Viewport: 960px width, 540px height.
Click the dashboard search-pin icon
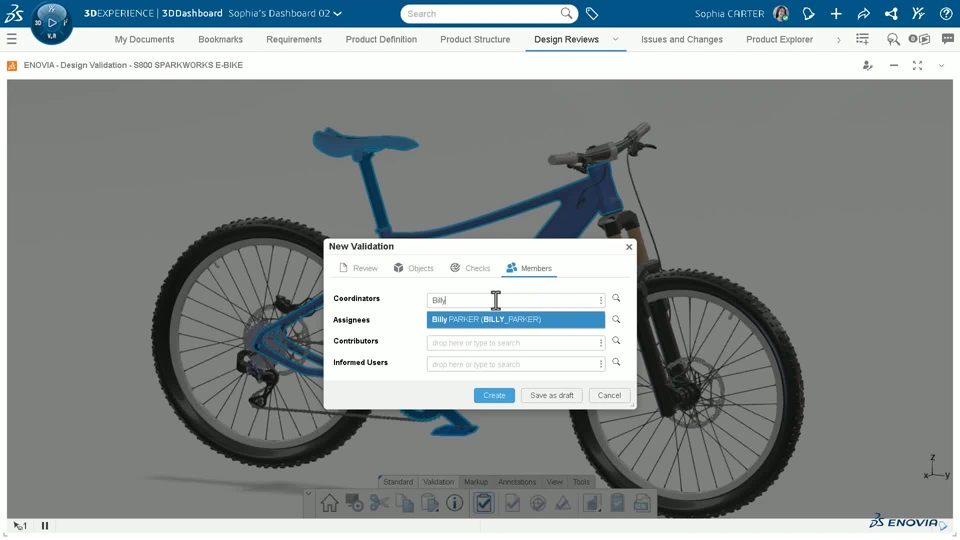coord(893,39)
